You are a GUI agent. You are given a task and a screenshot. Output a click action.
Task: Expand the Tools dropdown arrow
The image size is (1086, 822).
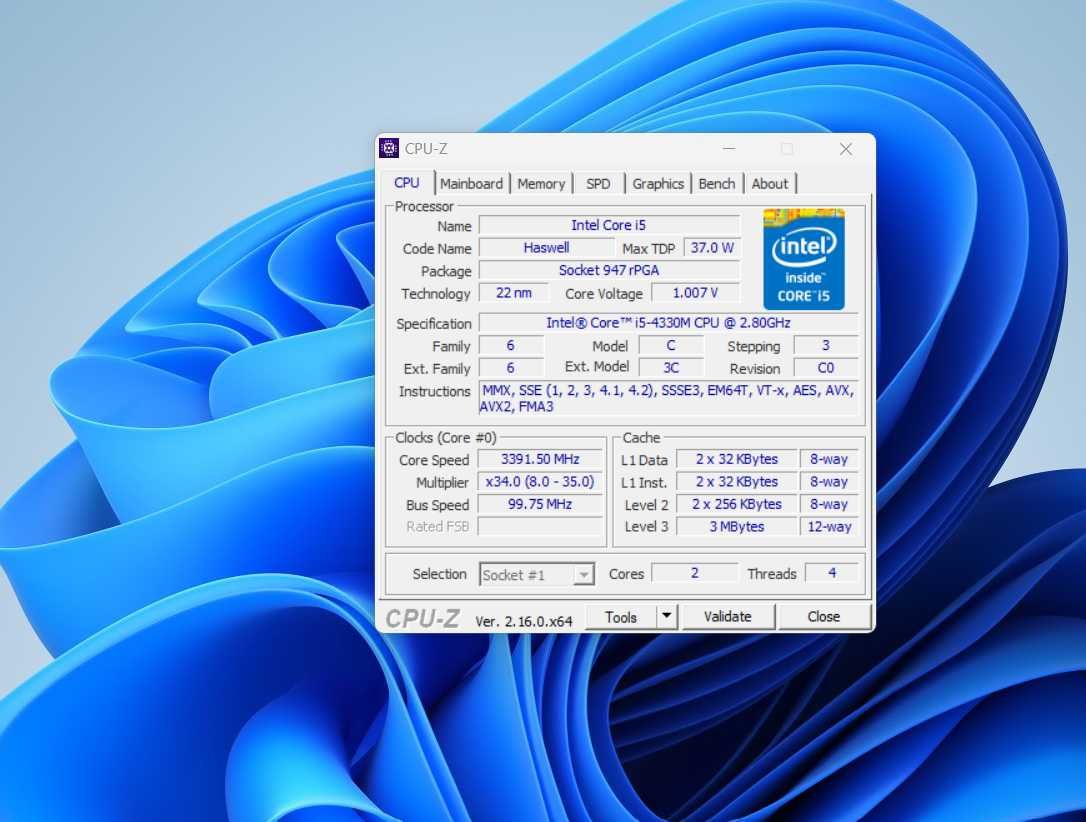click(666, 616)
